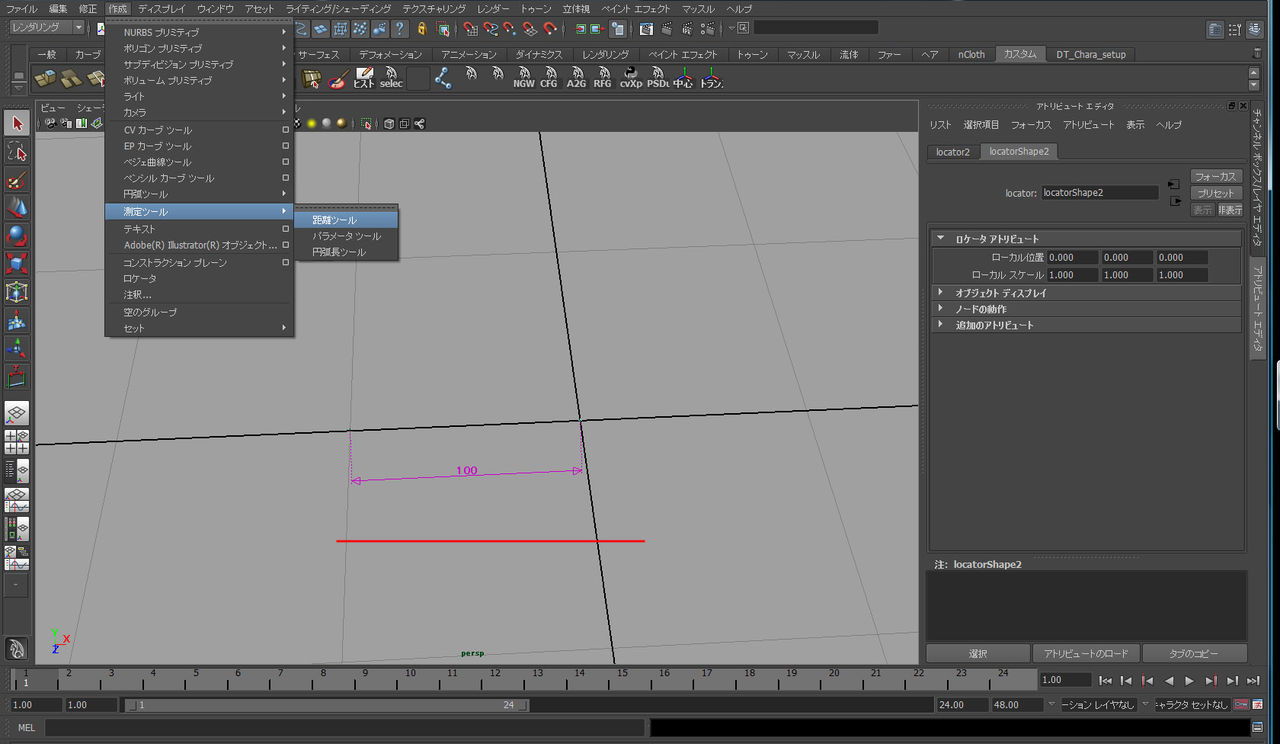Switch to four view layout

point(17,441)
